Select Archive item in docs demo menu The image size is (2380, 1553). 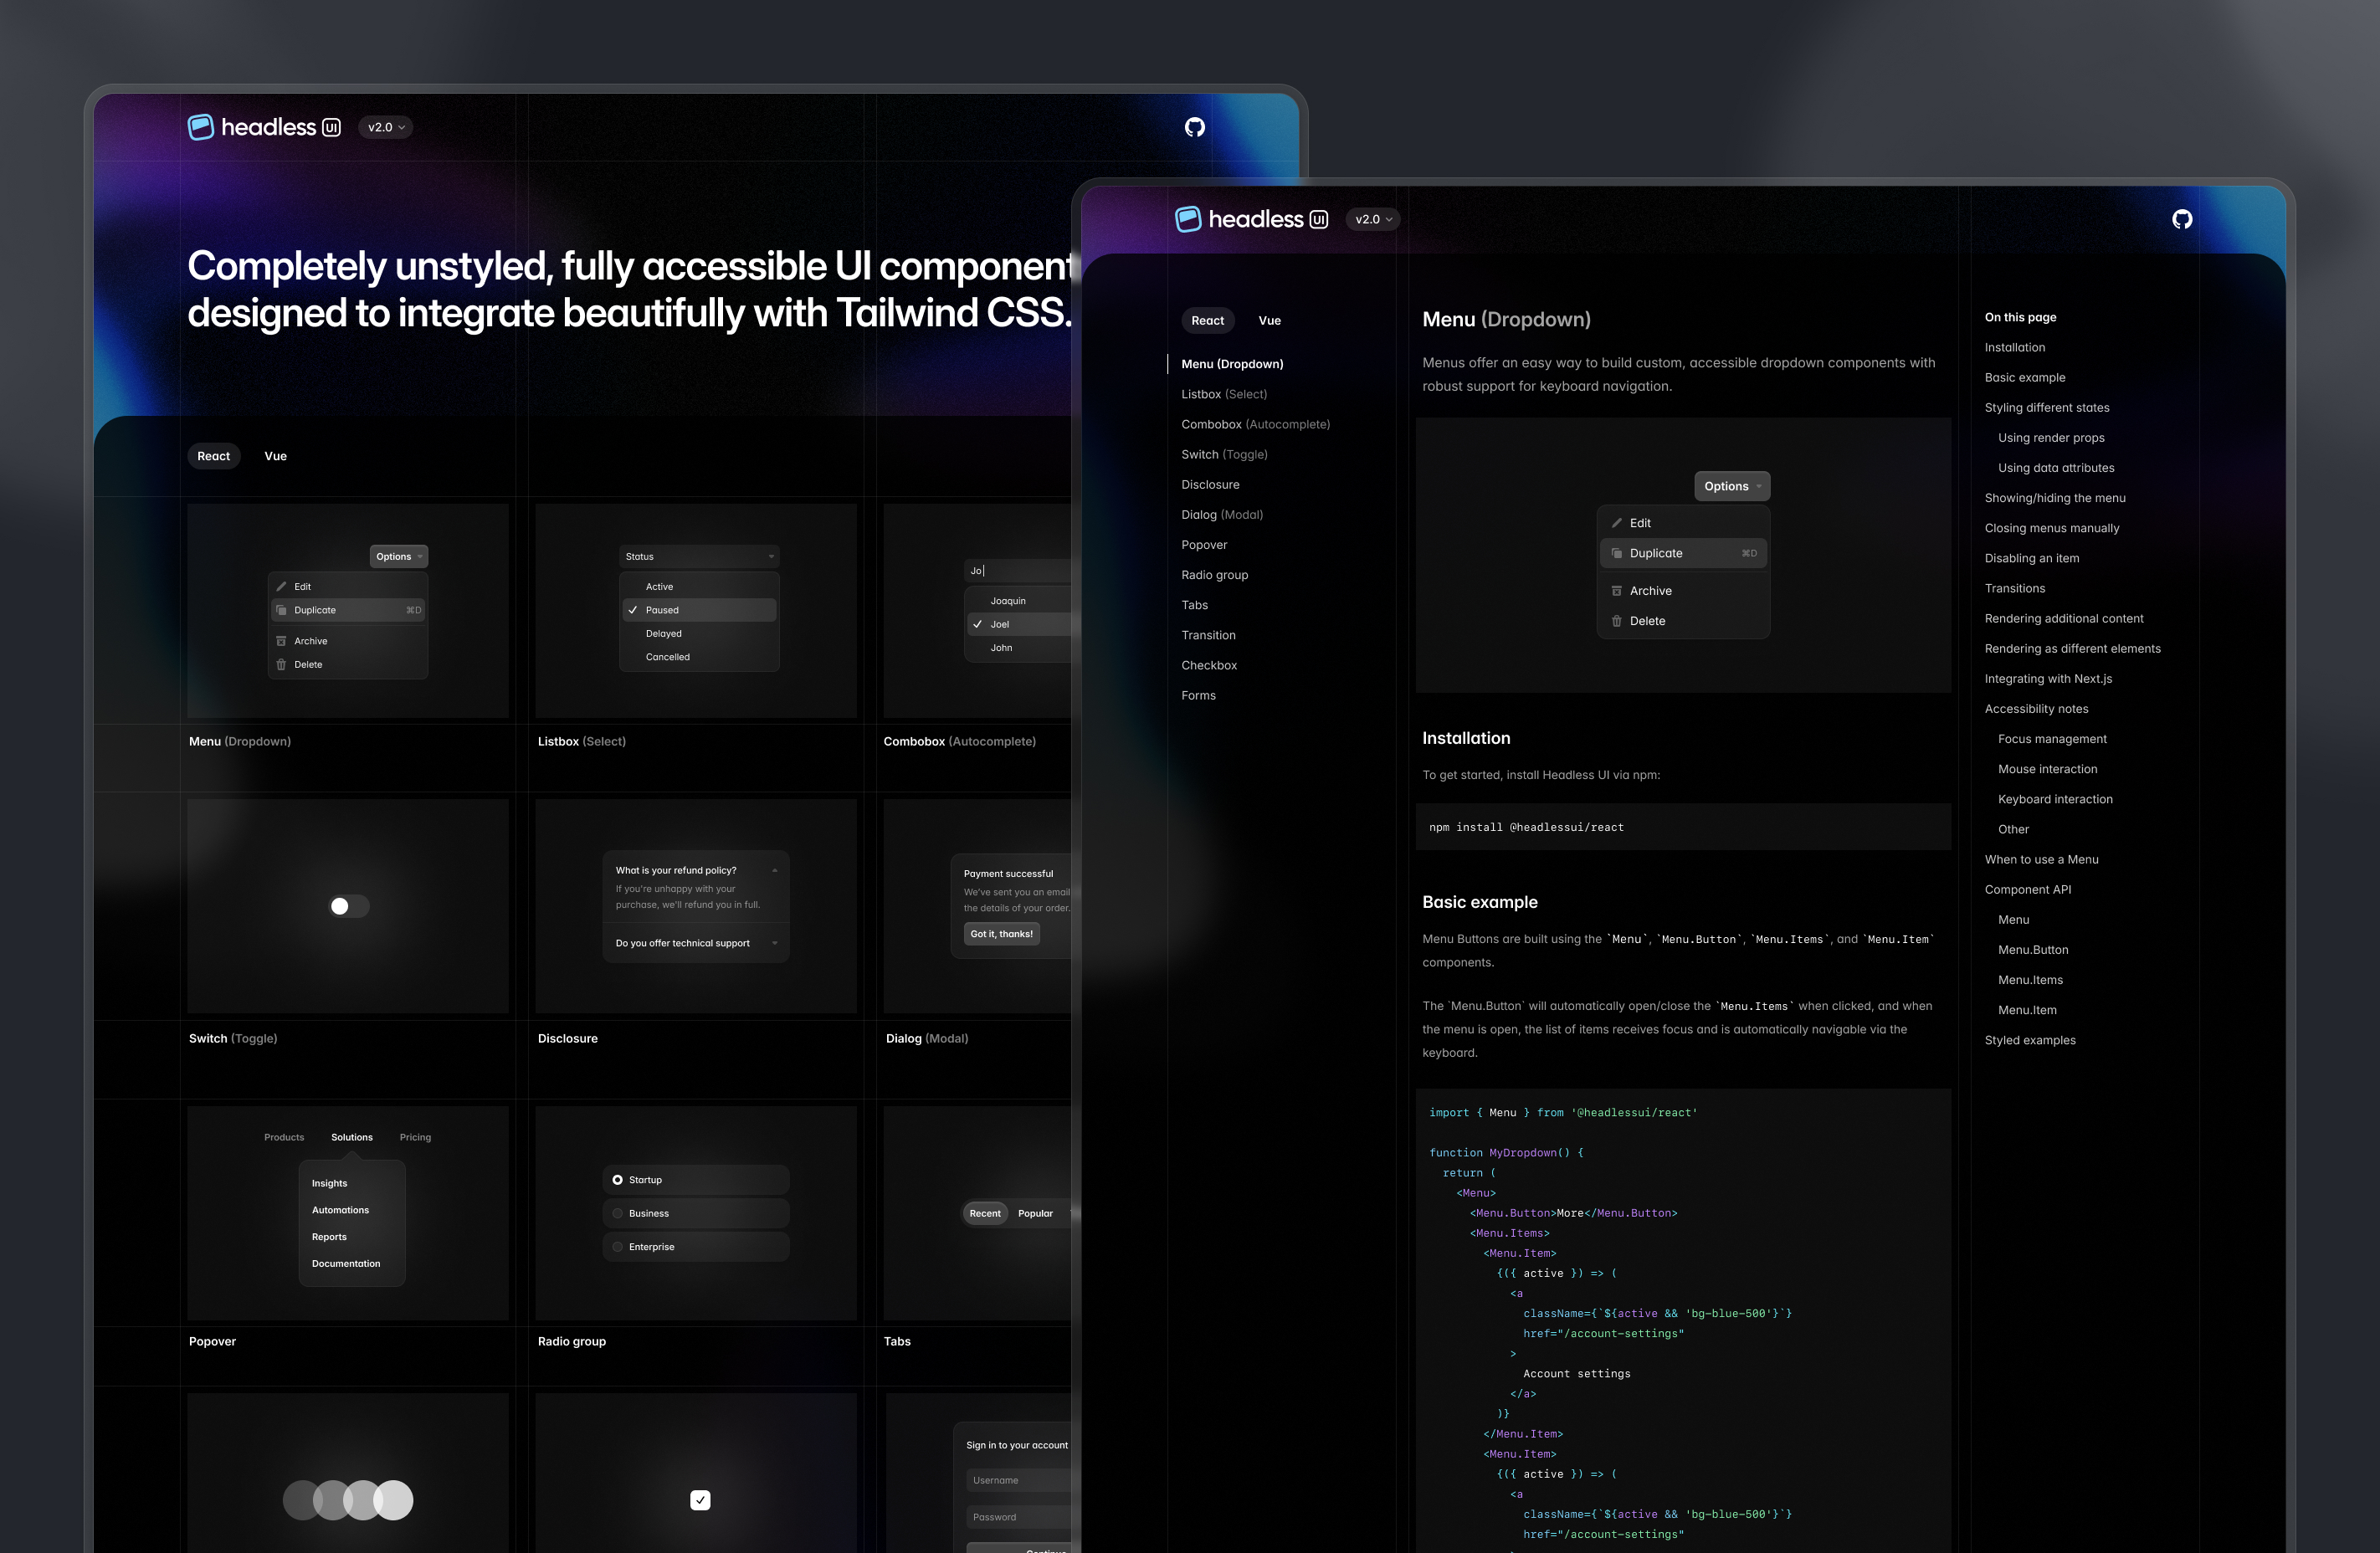click(x=1683, y=591)
